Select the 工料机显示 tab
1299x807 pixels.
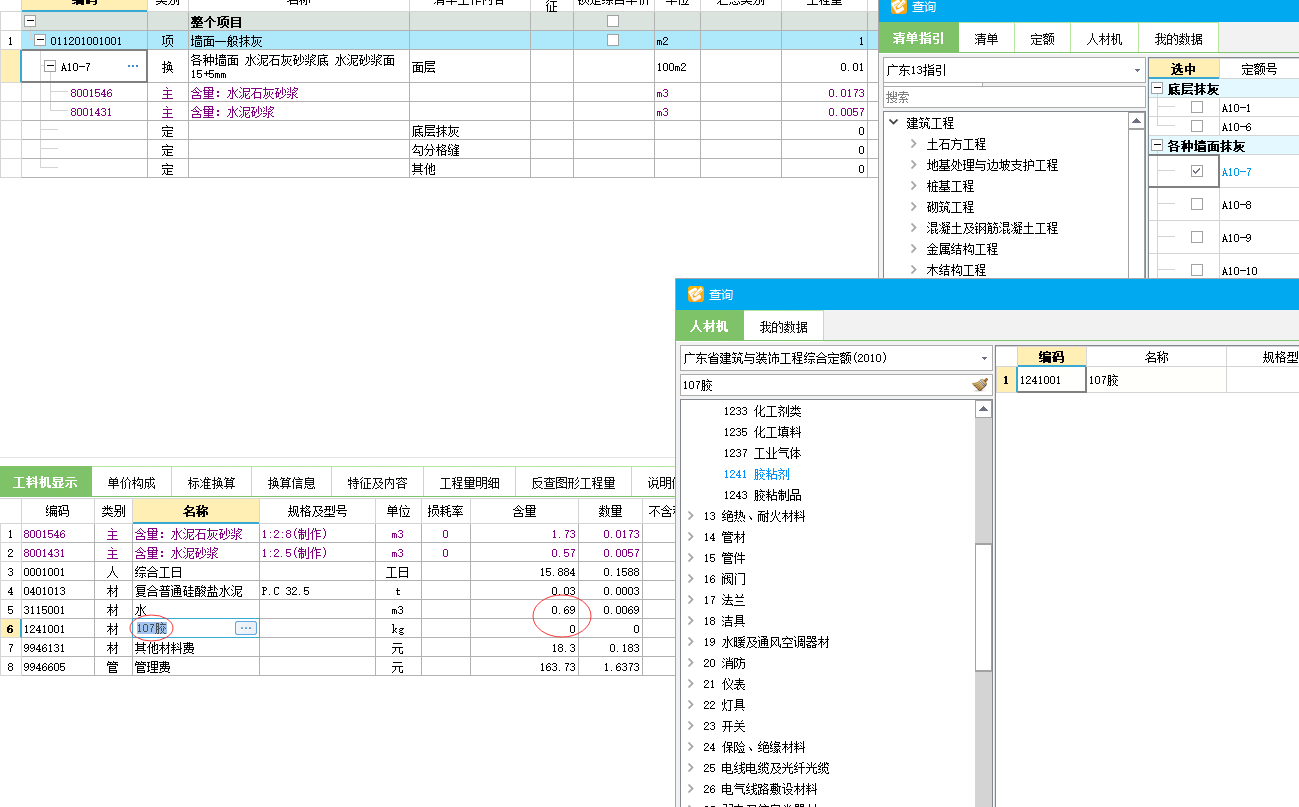(x=45, y=482)
